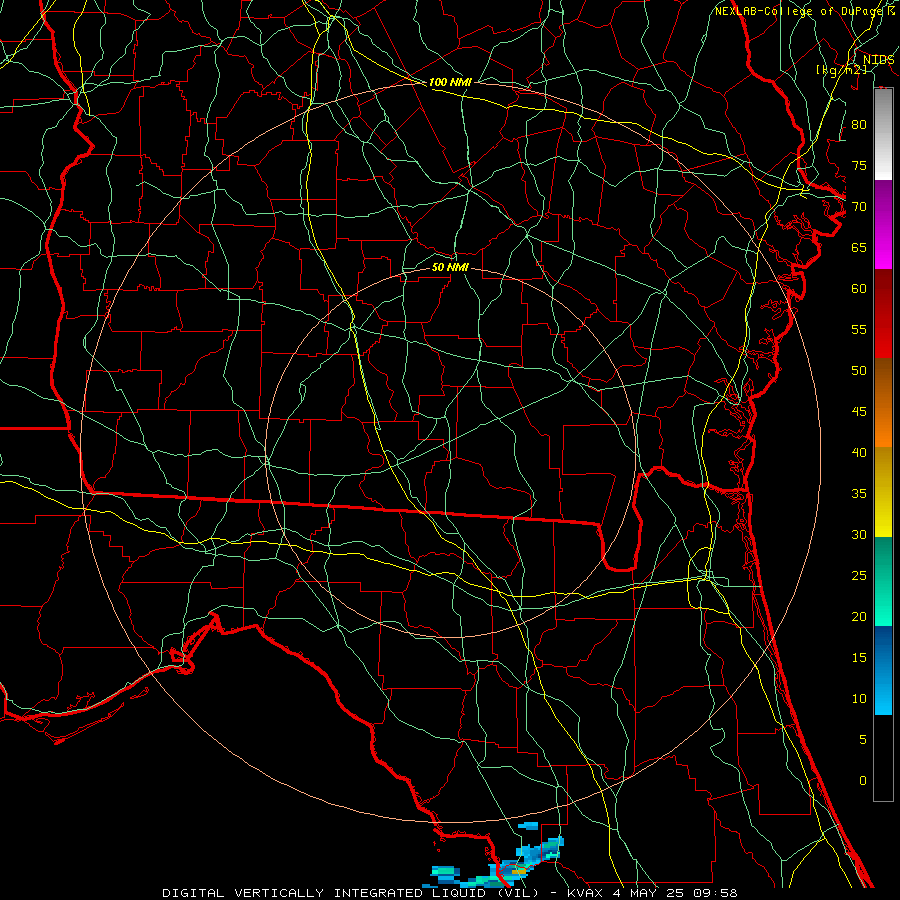
Task: Click the KVAX 4 MAY 25 09:58 timestamp
Action: click(x=652, y=893)
